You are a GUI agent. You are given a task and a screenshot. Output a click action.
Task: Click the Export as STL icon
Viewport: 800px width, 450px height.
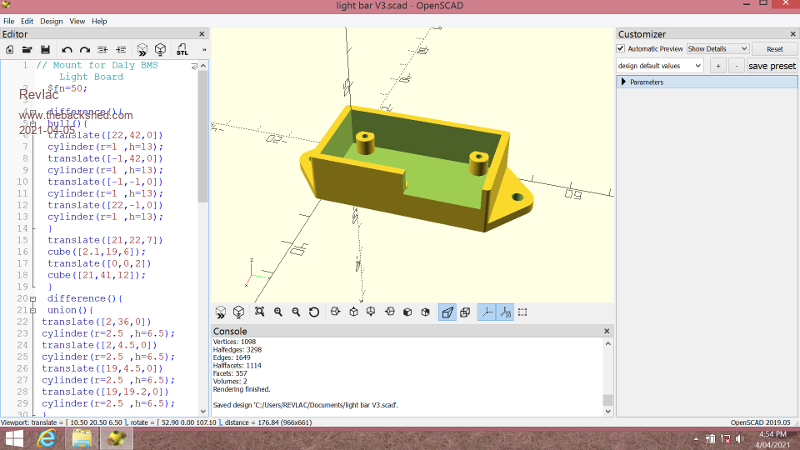[x=181, y=49]
